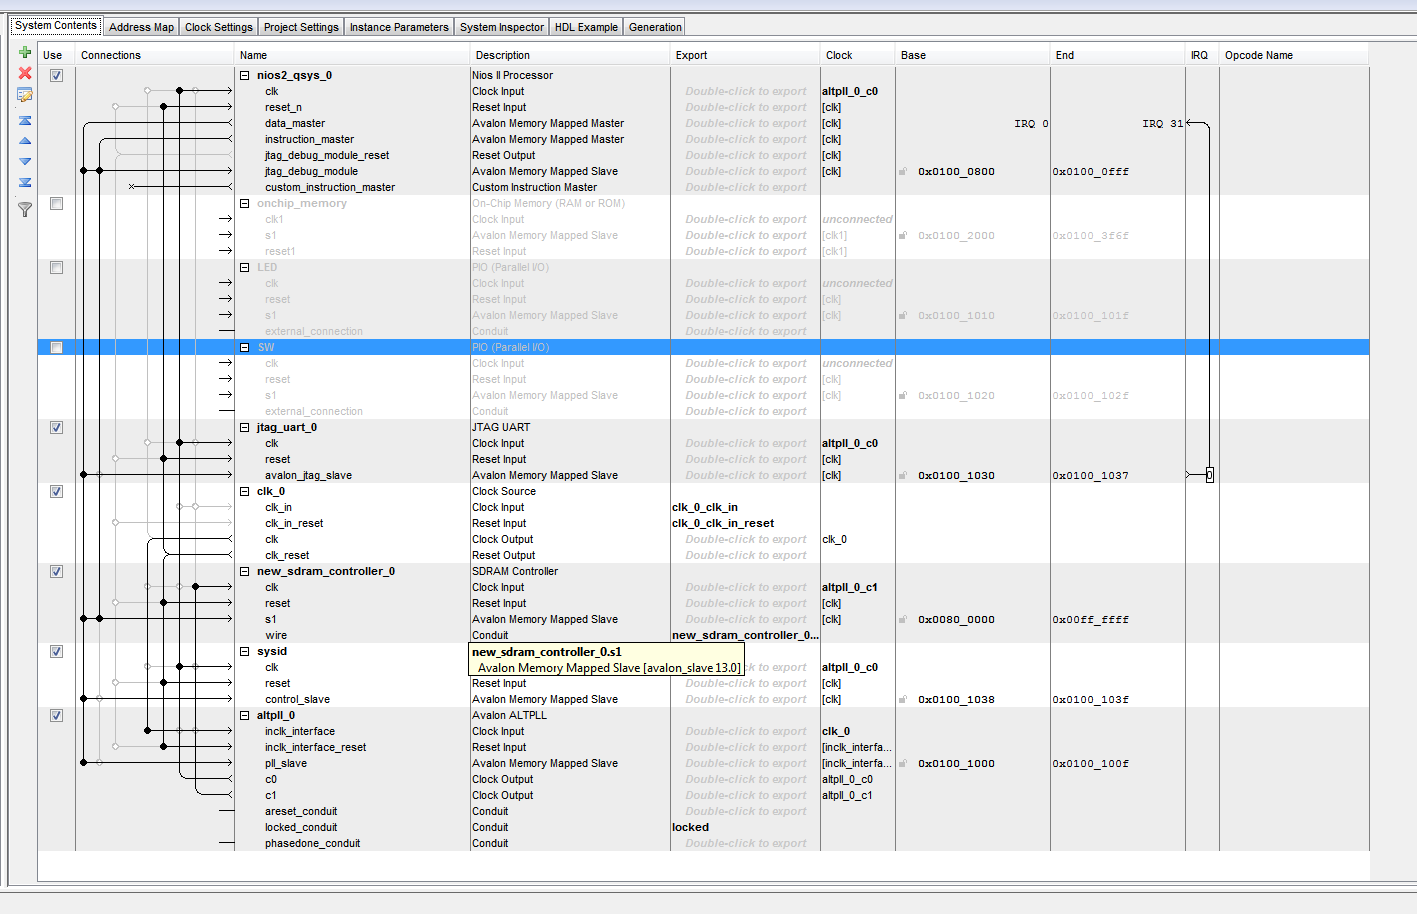Toggle lock icon beside base 0x0100_1010
This screenshot has height=914, width=1417.
coord(903,315)
